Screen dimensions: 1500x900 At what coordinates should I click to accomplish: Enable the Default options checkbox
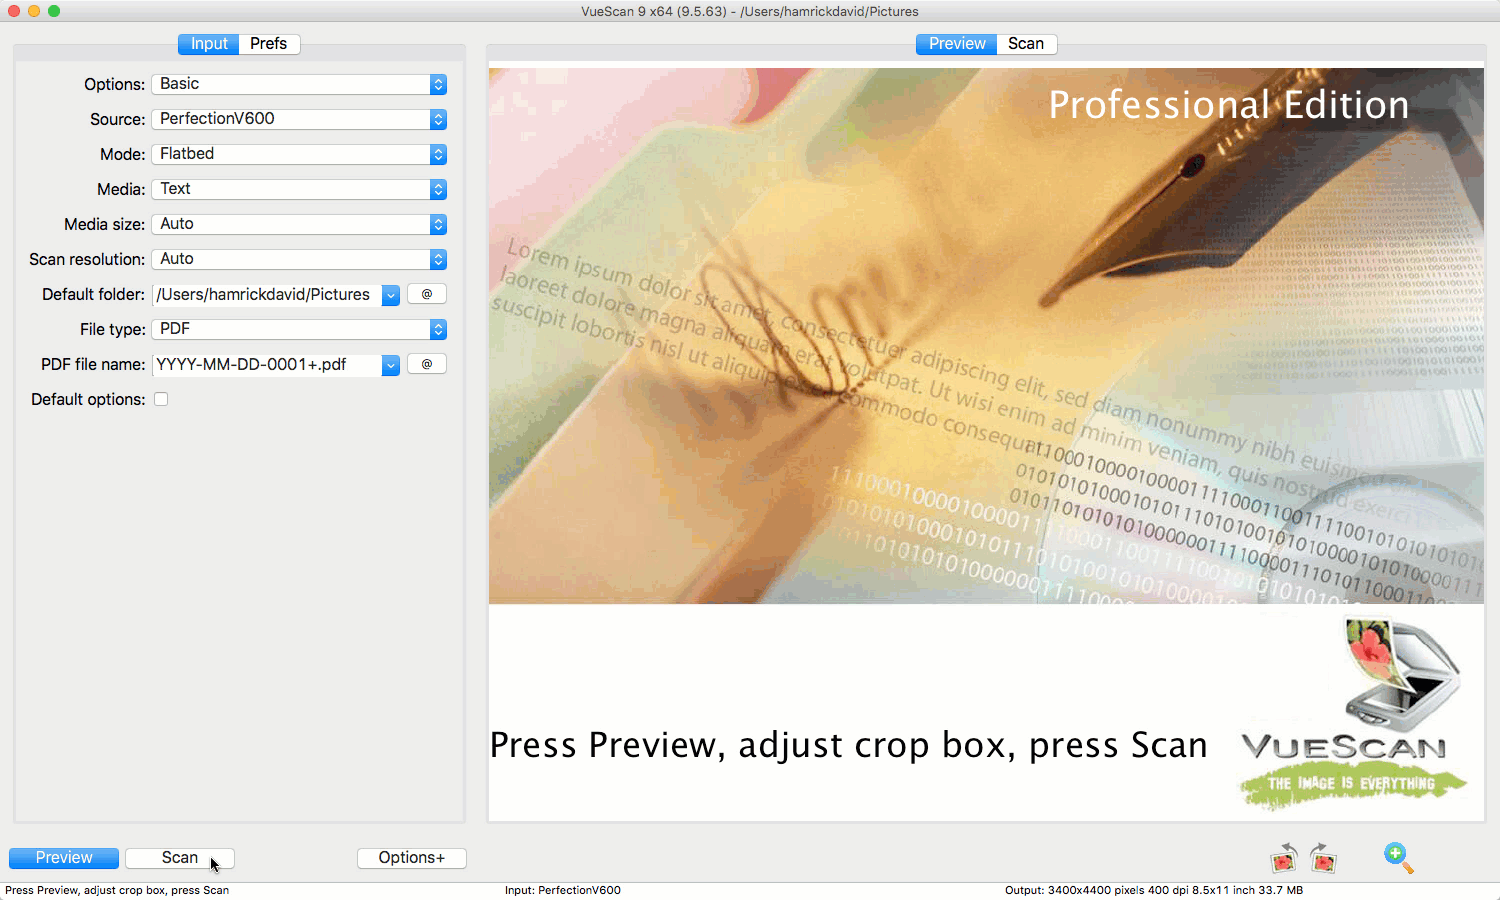click(161, 399)
